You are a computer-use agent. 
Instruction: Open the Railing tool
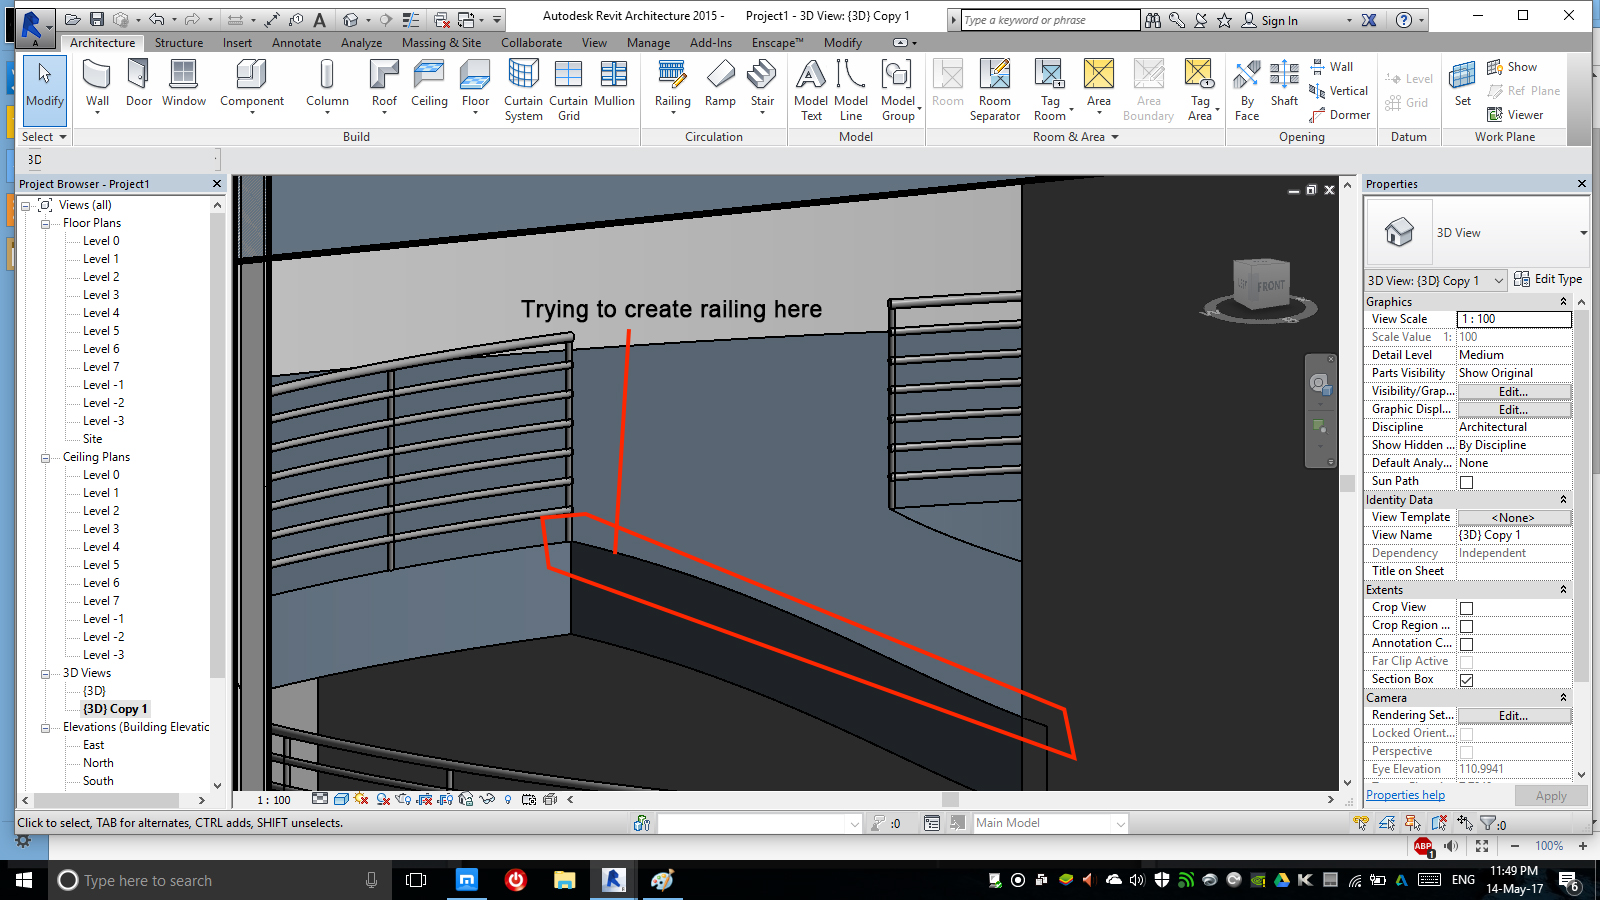click(671, 85)
